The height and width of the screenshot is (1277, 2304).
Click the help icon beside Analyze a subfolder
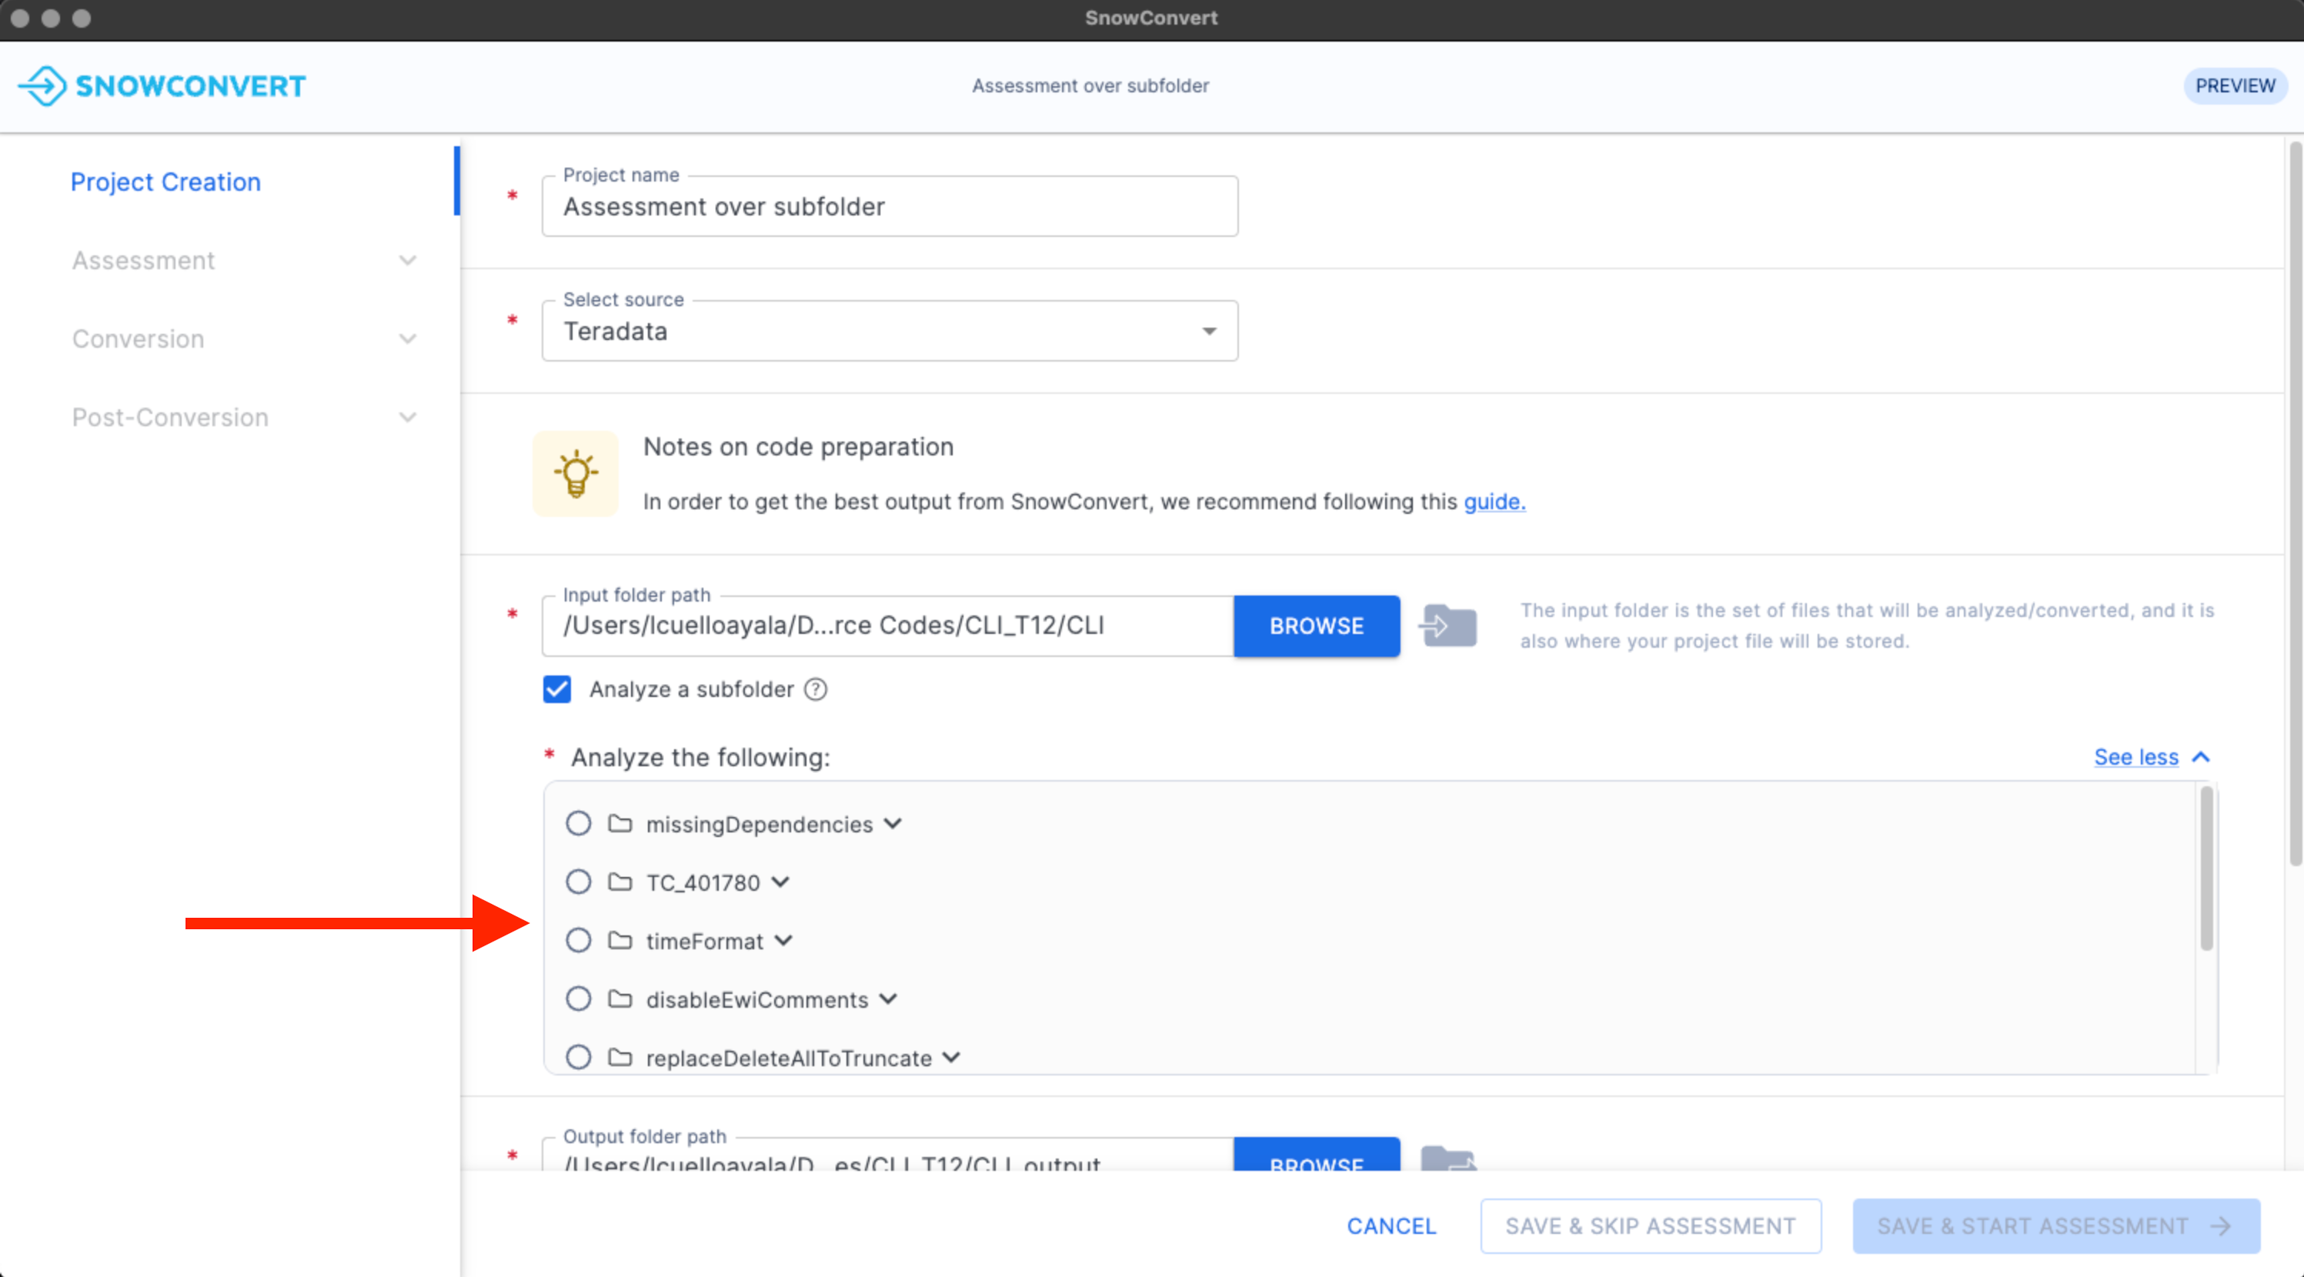click(x=816, y=689)
